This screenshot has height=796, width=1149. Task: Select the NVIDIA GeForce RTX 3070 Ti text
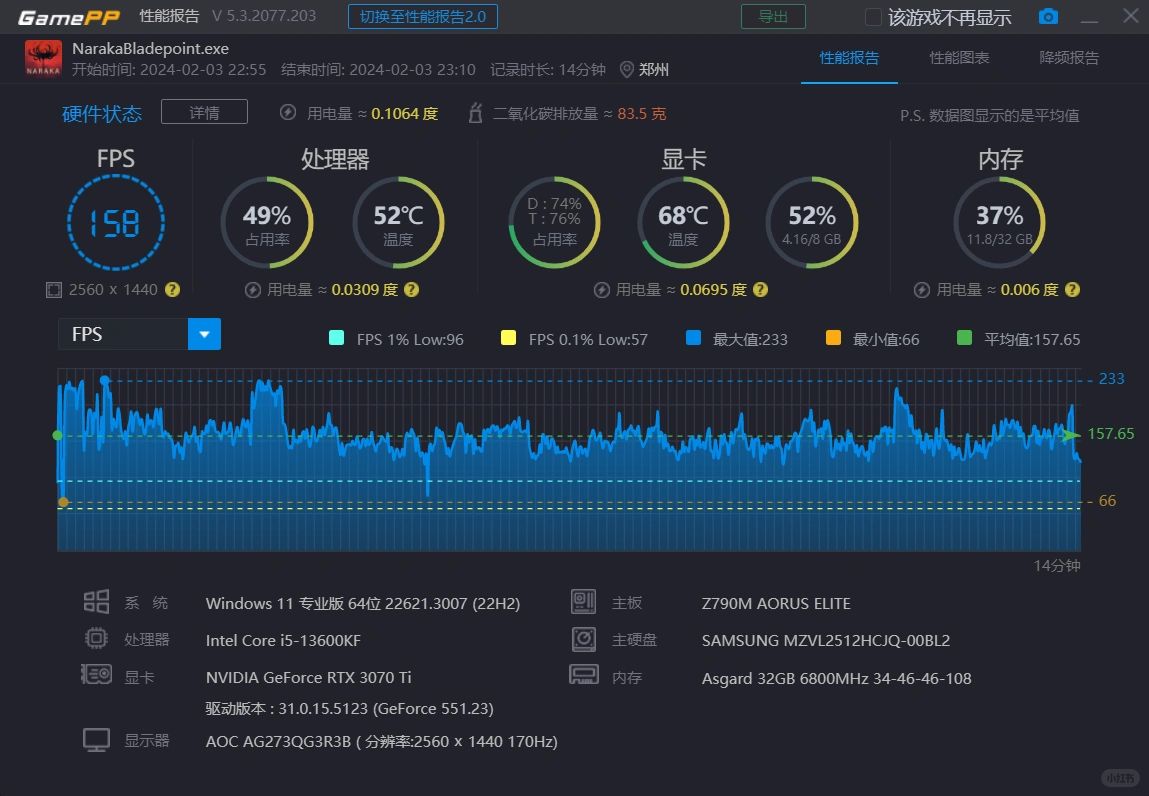[x=309, y=677]
